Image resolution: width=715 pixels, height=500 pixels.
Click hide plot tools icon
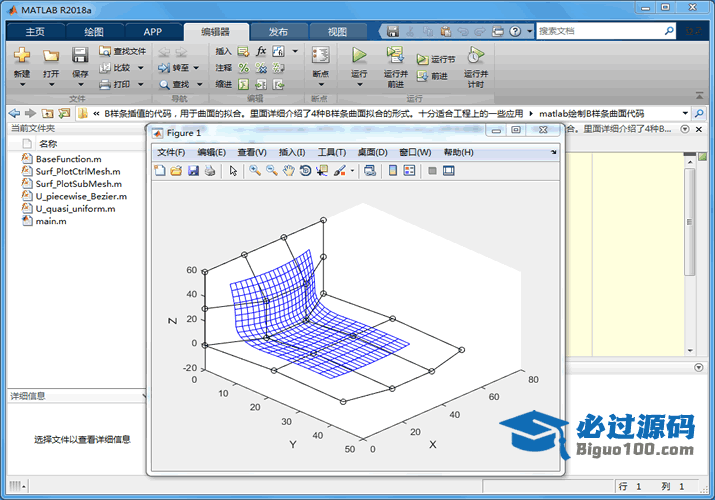point(432,171)
